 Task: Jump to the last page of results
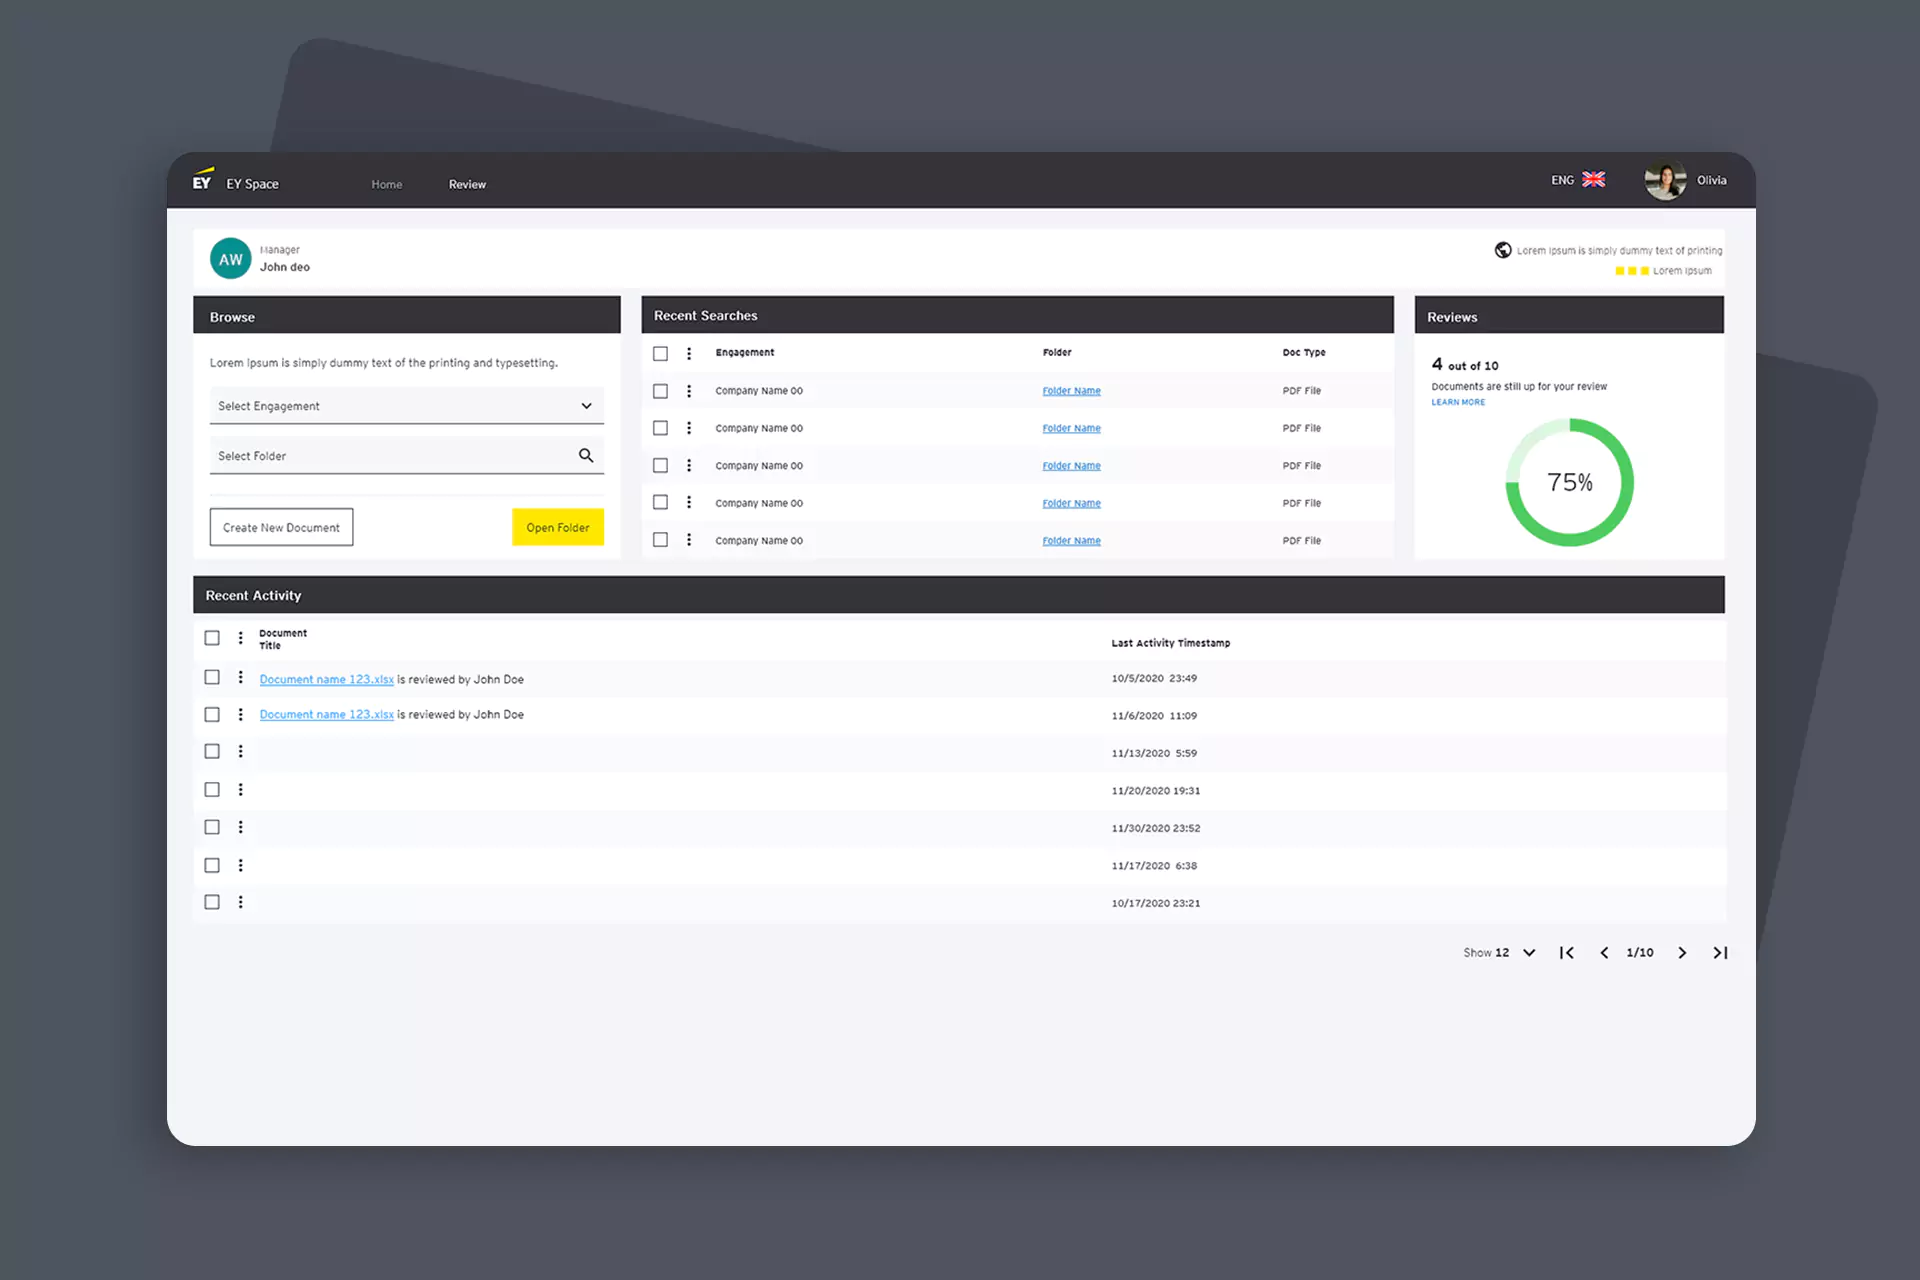[1720, 953]
